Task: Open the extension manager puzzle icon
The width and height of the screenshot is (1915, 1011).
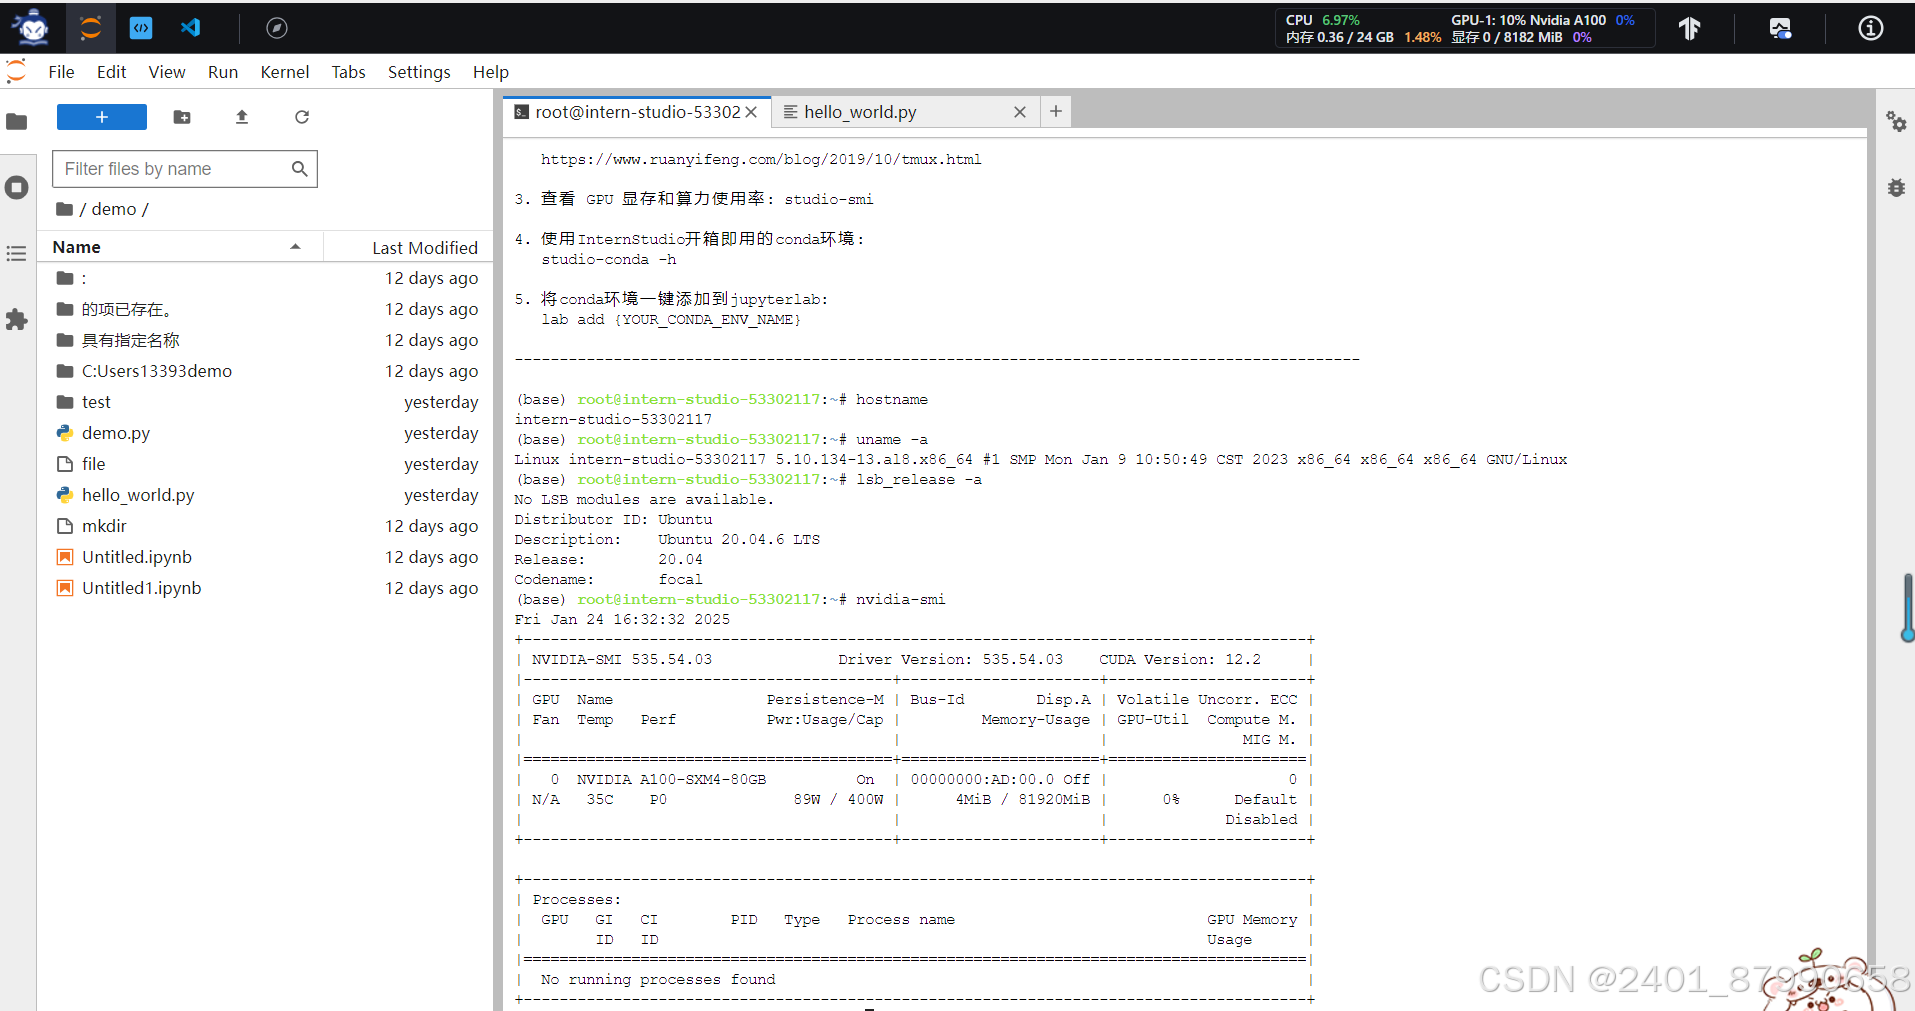Action: tap(17, 320)
